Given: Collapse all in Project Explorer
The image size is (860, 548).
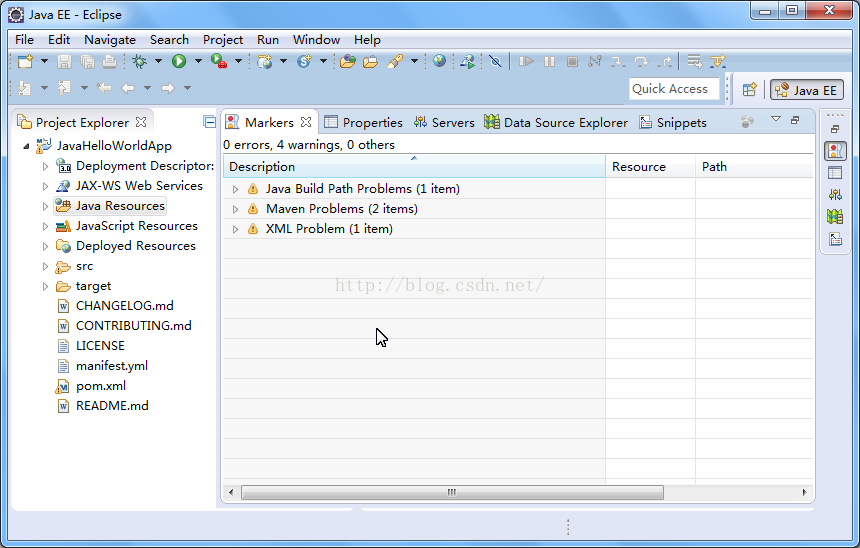Looking at the screenshot, I should pos(209,122).
